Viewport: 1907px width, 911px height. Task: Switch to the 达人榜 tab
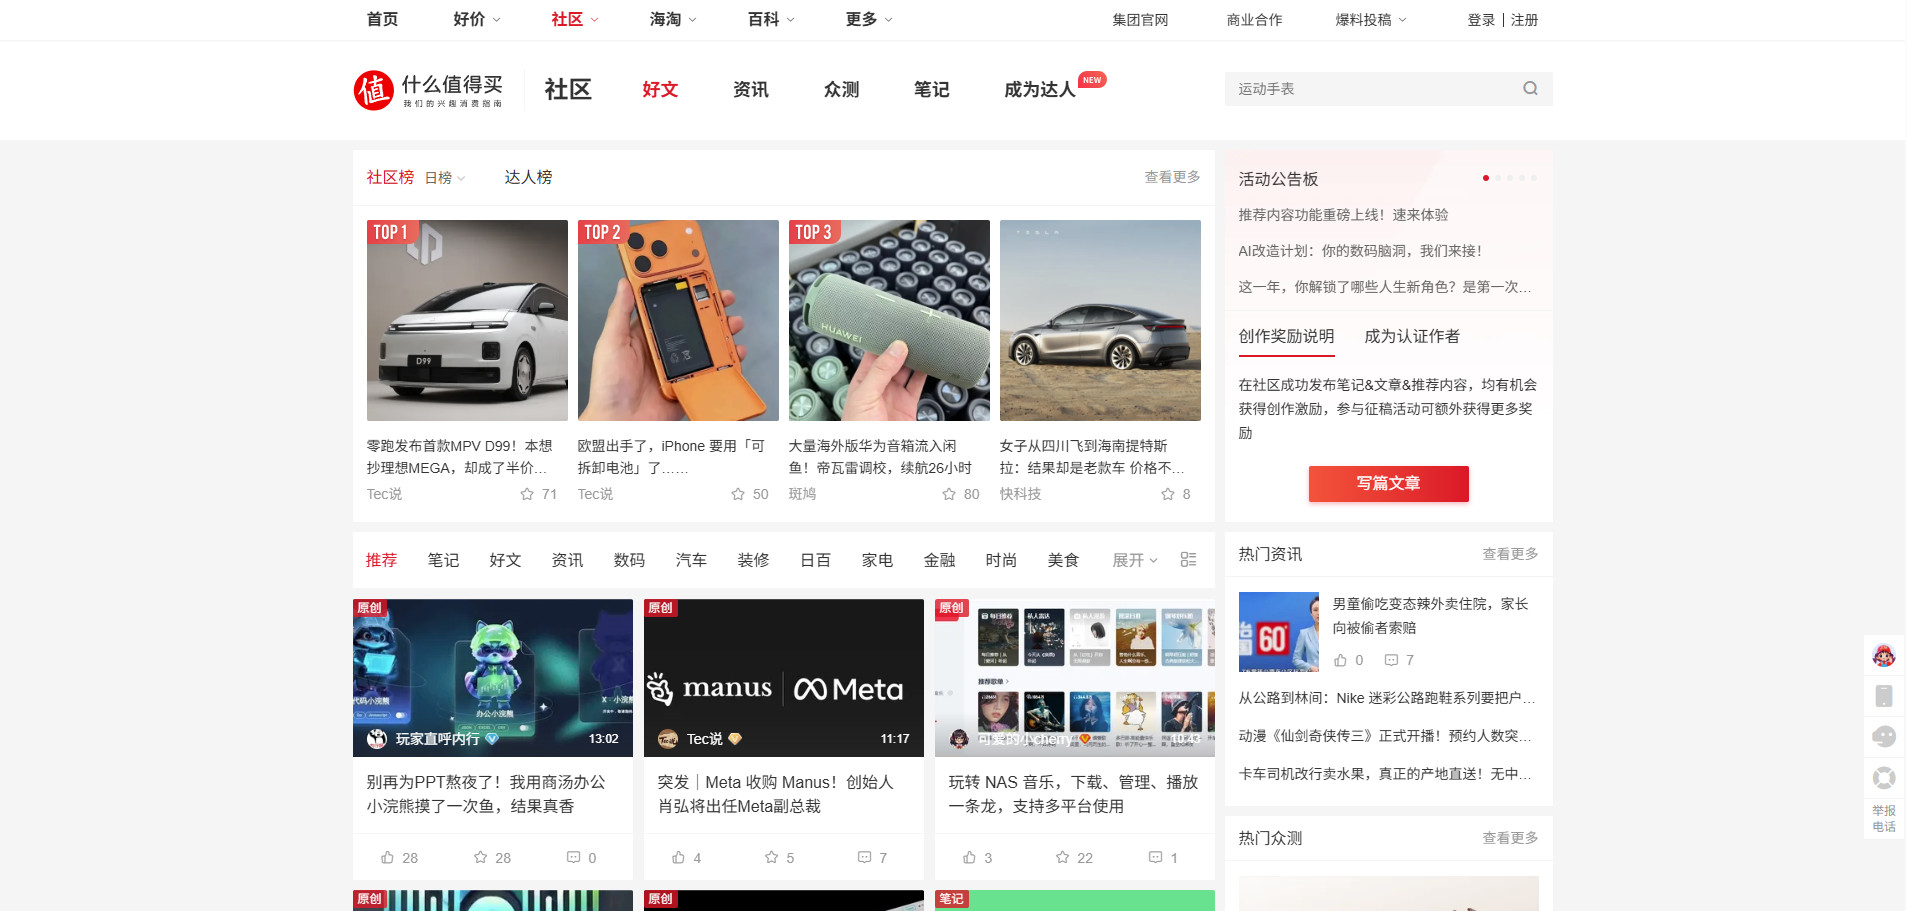(x=528, y=177)
